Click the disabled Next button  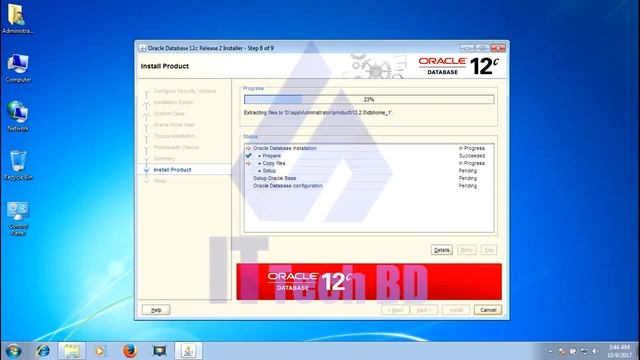coord(424,310)
